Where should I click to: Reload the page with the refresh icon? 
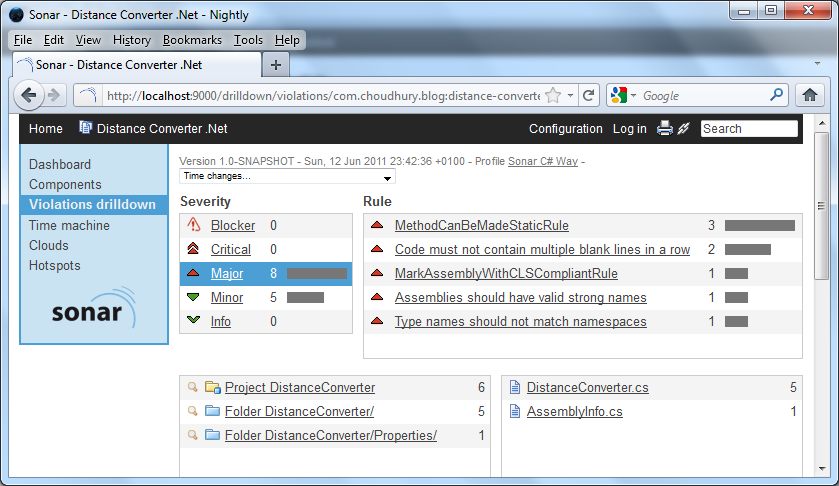coord(589,95)
